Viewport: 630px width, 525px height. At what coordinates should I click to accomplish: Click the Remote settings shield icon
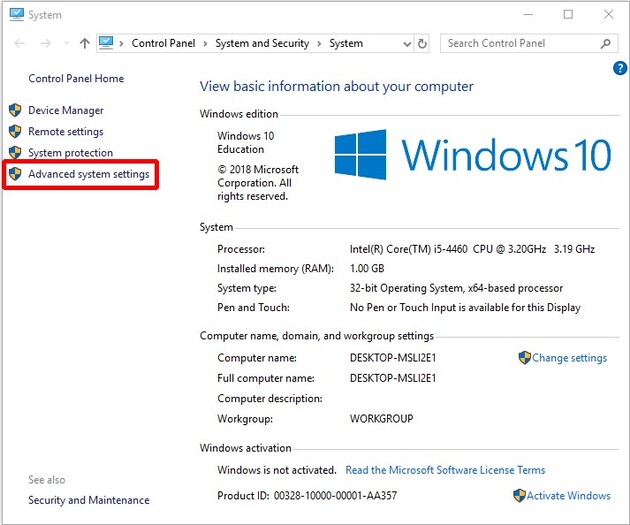coord(15,132)
